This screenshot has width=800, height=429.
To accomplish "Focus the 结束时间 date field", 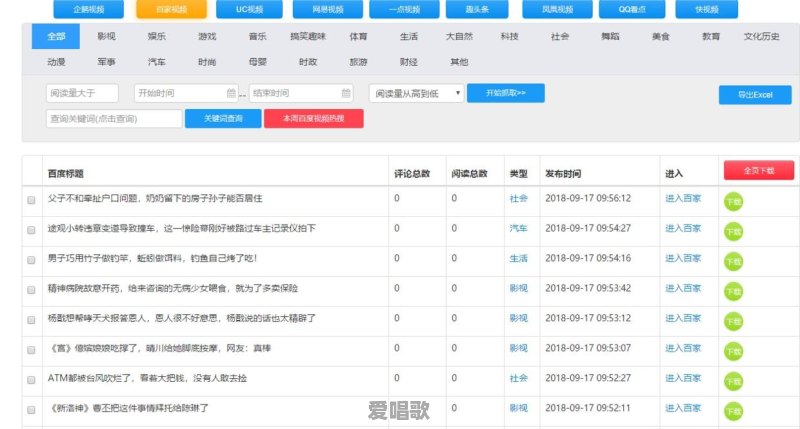I will (x=301, y=93).
